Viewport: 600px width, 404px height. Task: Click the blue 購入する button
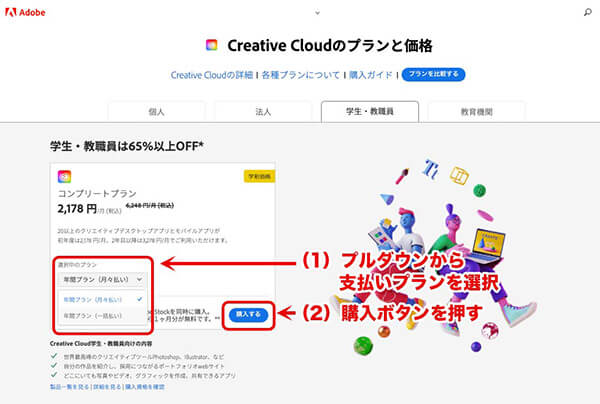click(248, 314)
